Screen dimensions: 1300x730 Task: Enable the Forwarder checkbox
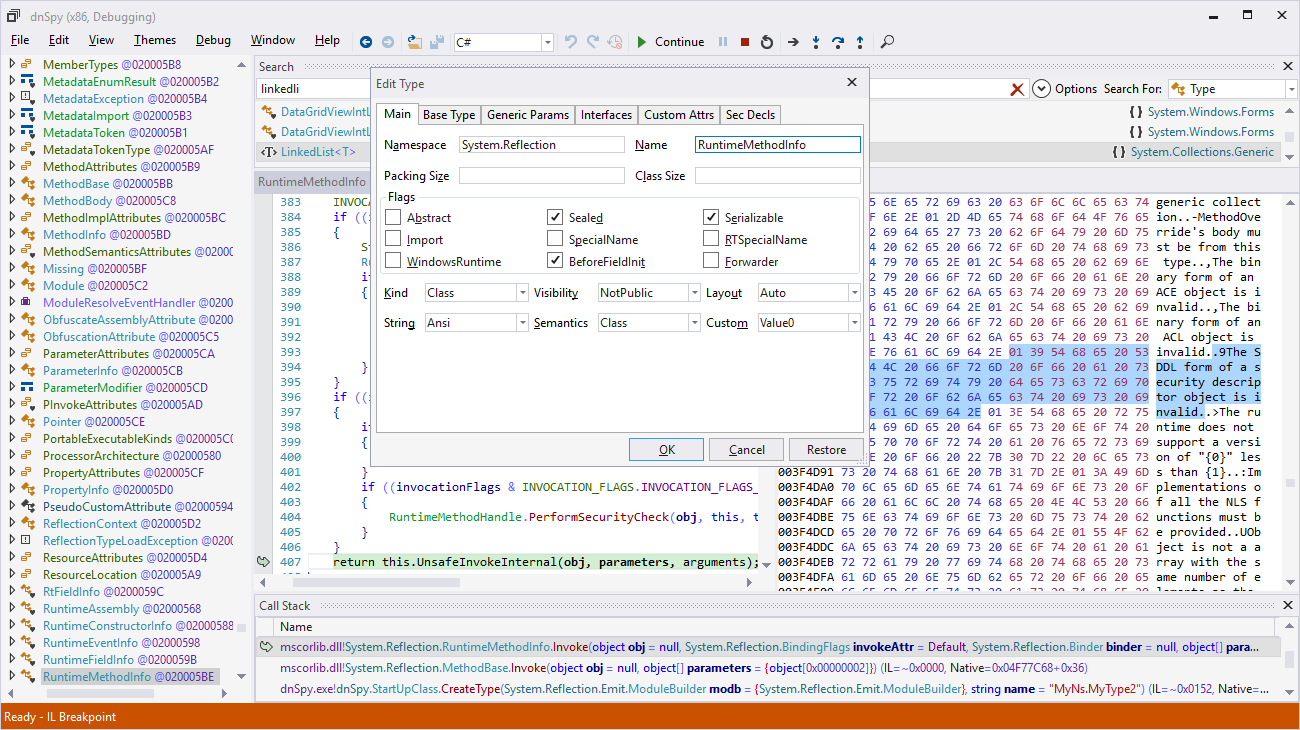click(711, 261)
